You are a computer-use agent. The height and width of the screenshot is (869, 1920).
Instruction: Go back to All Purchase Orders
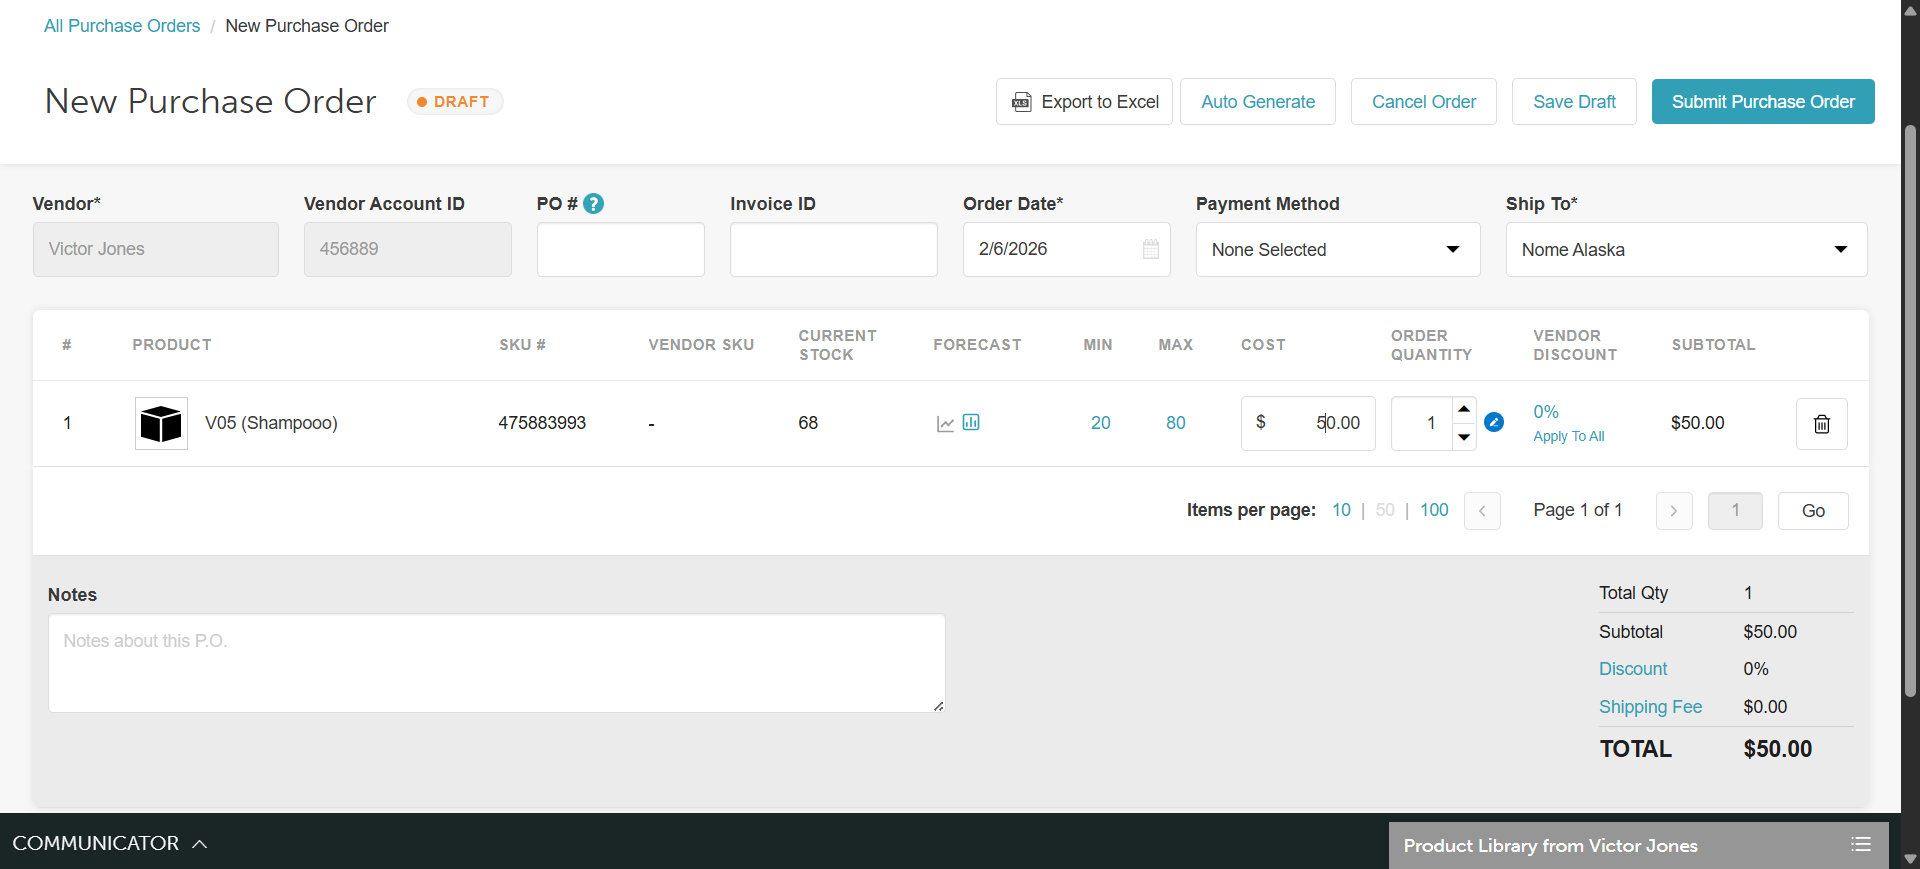tap(122, 26)
